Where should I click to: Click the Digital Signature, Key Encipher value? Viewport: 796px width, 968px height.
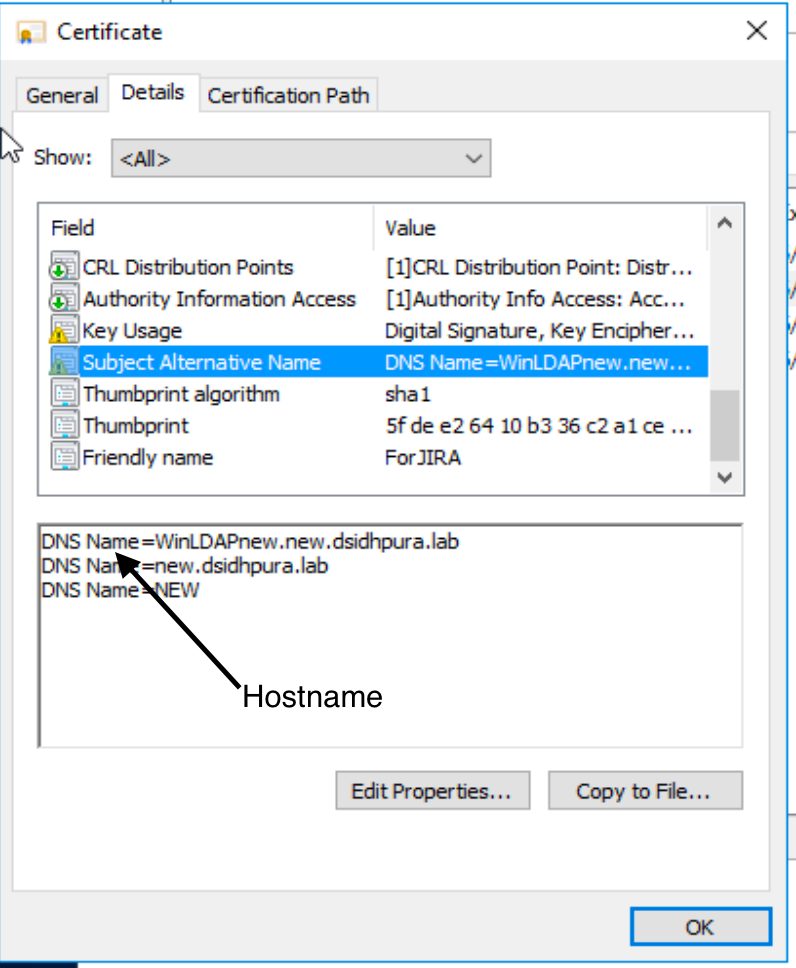pyautogui.click(x=539, y=331)
